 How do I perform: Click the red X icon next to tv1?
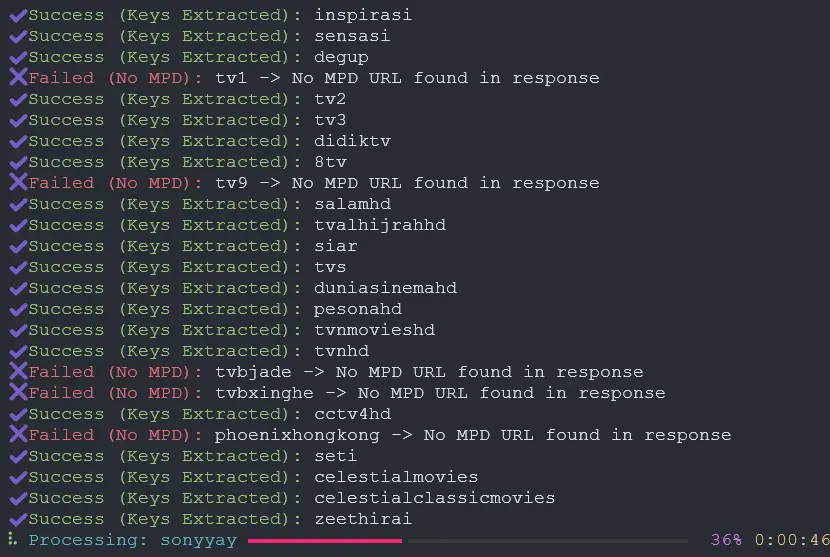pyautogui.click(x=18, y=77)
